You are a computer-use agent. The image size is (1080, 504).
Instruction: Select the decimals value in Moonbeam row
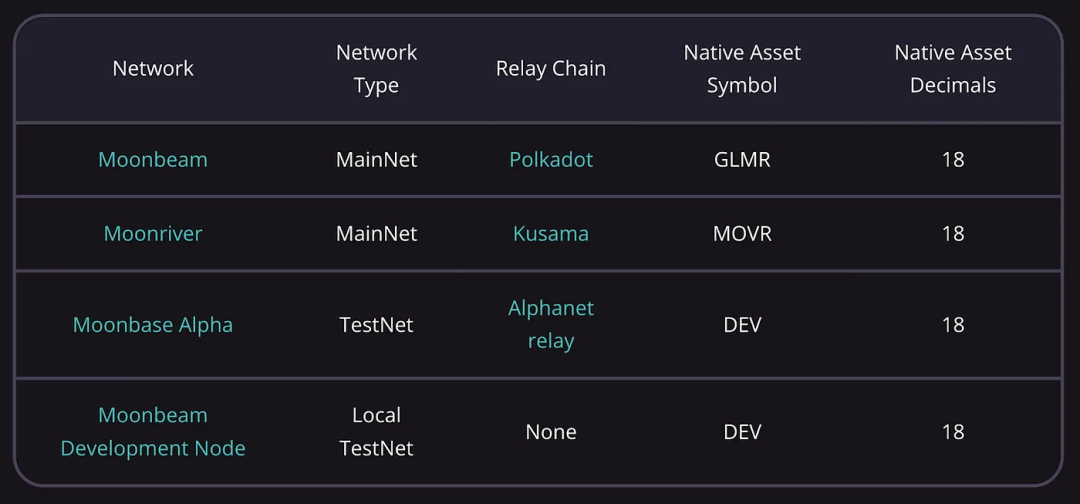click(x=953, y=160)
